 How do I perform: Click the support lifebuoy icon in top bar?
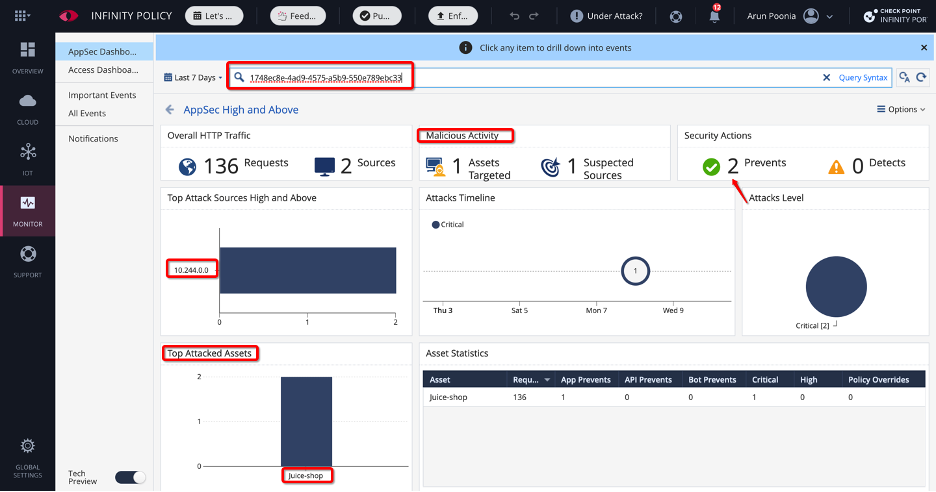[x=676, y=16]
